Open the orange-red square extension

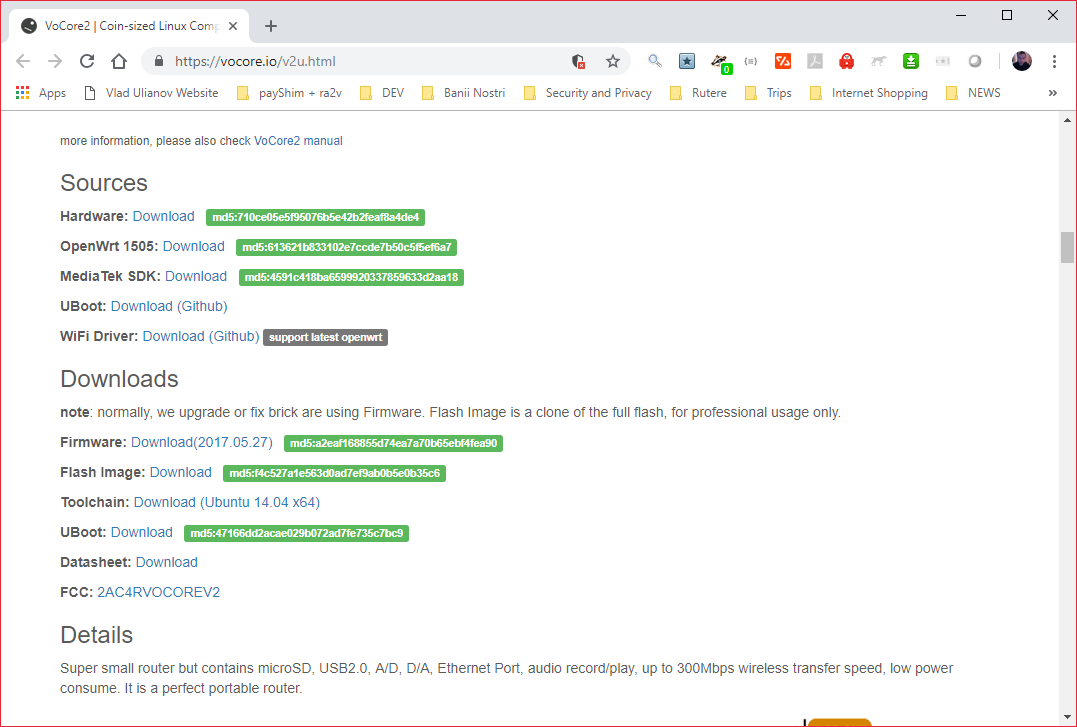coord(782,61)
